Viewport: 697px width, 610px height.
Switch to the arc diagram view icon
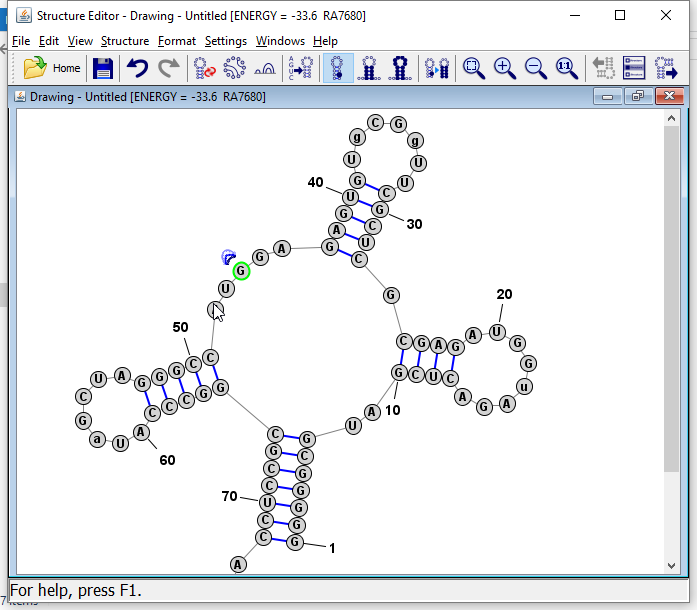click(265, 69)
